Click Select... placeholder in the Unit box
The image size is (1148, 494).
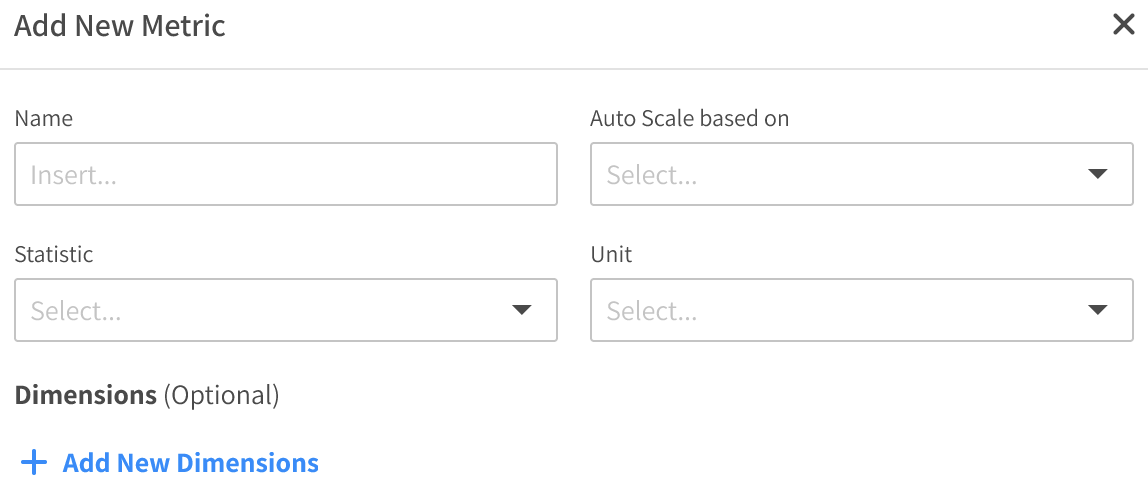point(652,312)
